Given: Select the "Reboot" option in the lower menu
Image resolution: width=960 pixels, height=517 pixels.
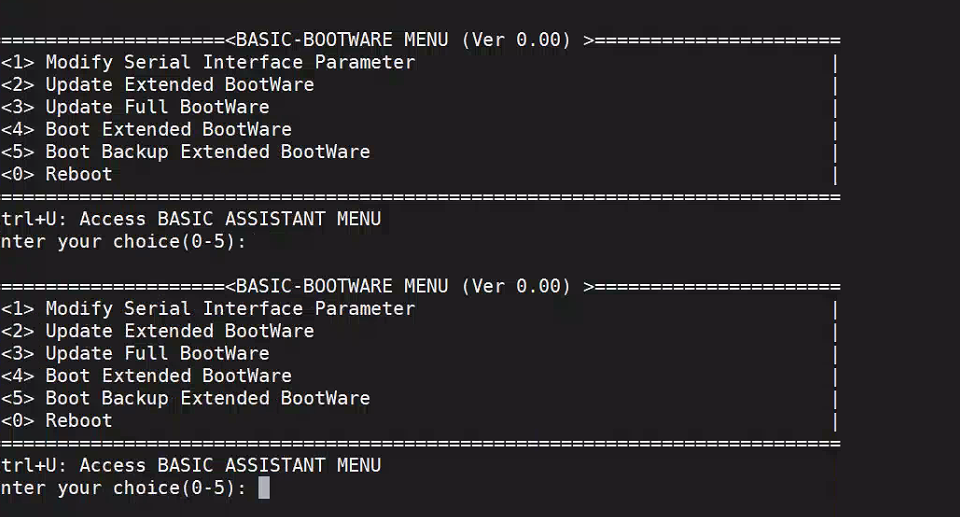Looking at the screenshot, I should click(78, 421).
